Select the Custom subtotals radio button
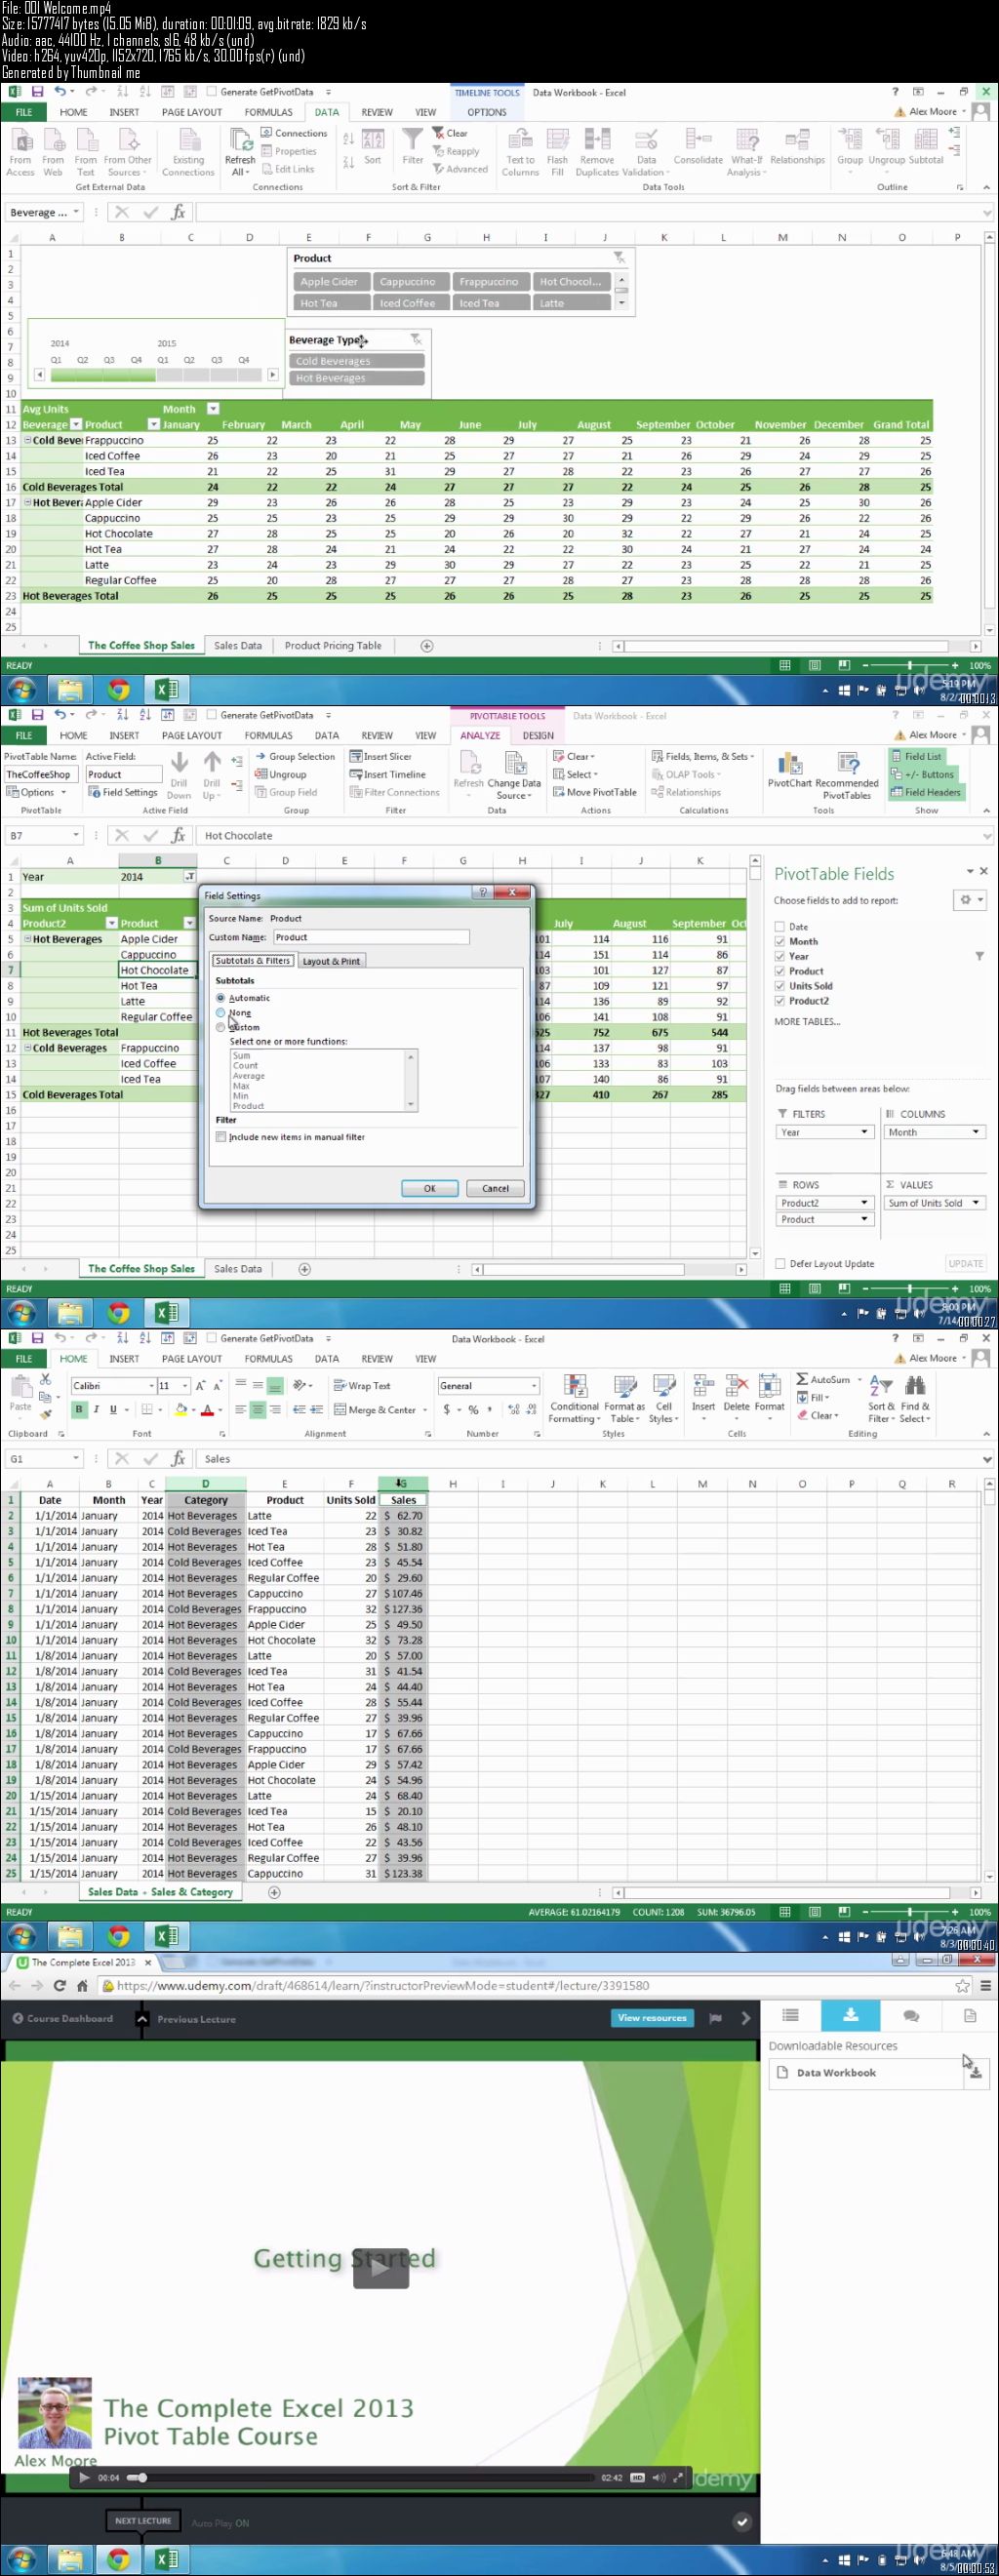Screen dimensions: 999x2576 (x=221, y=1027)
